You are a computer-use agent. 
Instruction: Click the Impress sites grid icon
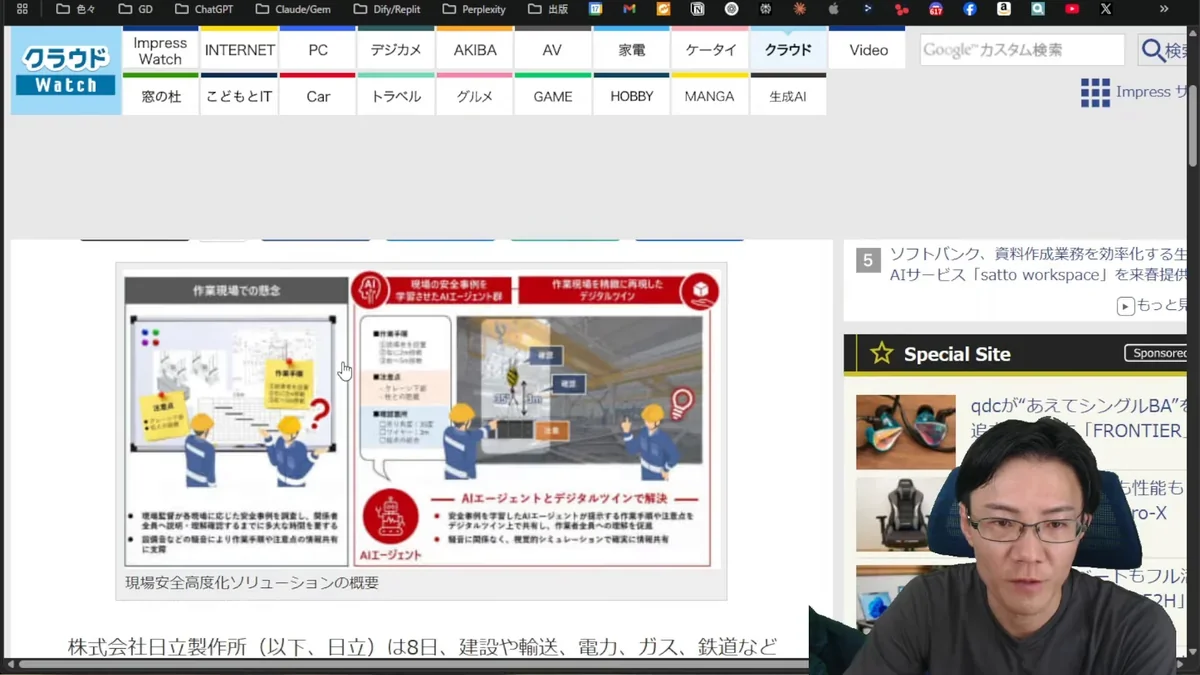[1095, 92]
